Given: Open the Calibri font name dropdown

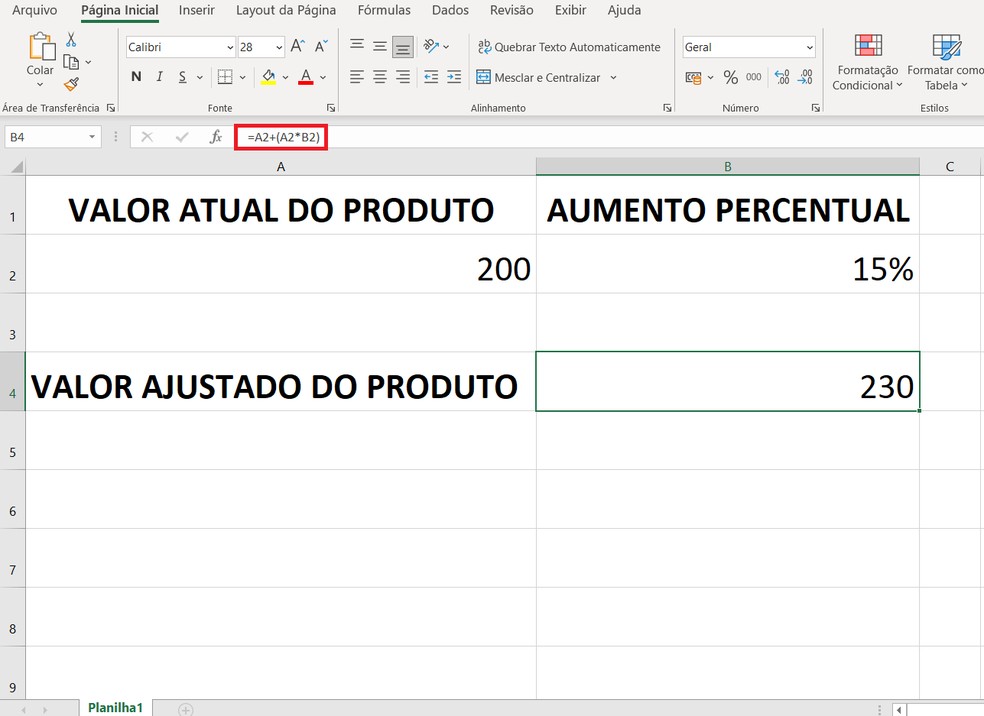Looking at the screenshot, I should pyautogui.click(x=230, y=47).
